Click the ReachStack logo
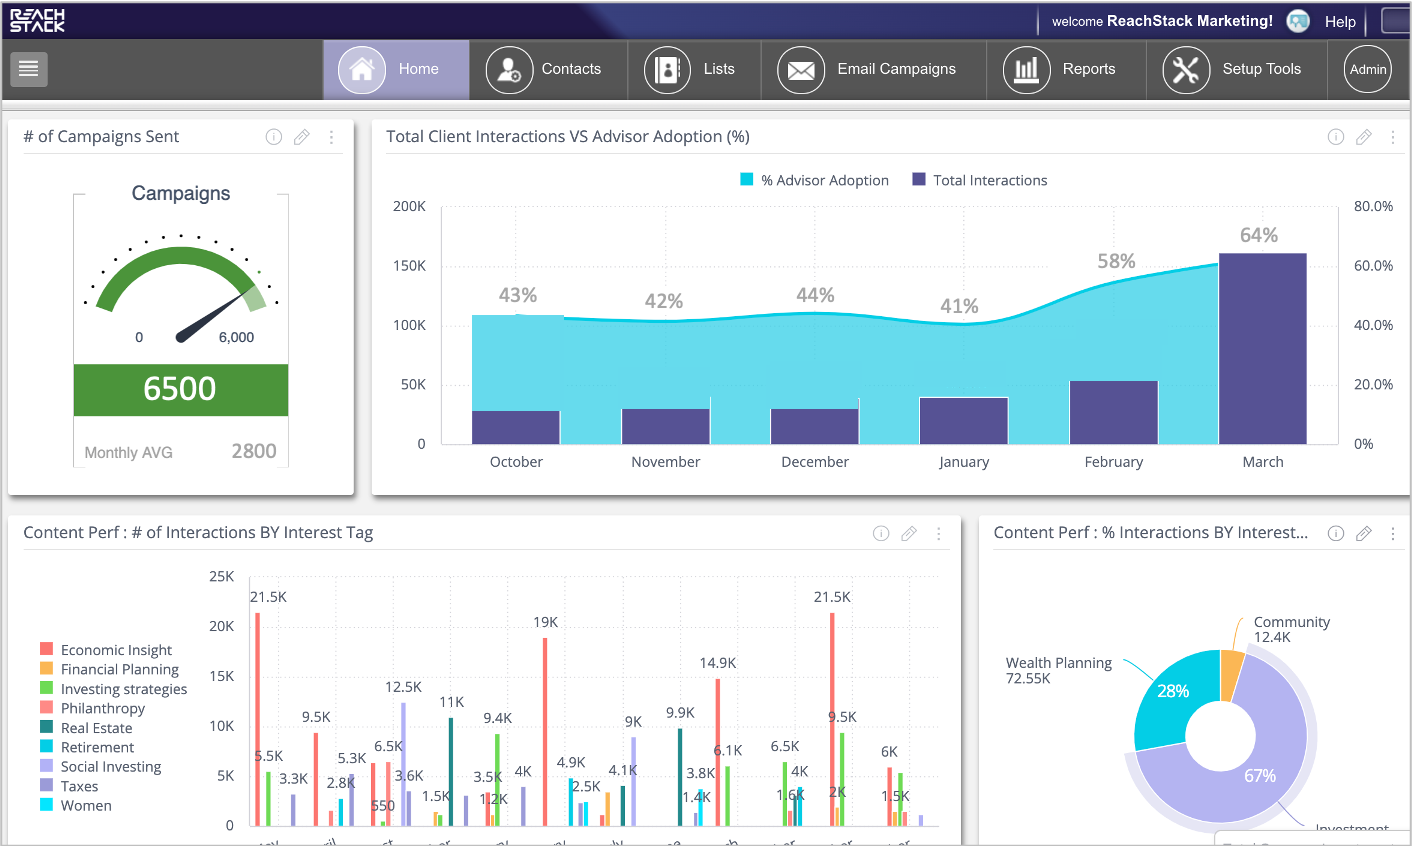Viewport: 1412px width, 846px height. 38,19
